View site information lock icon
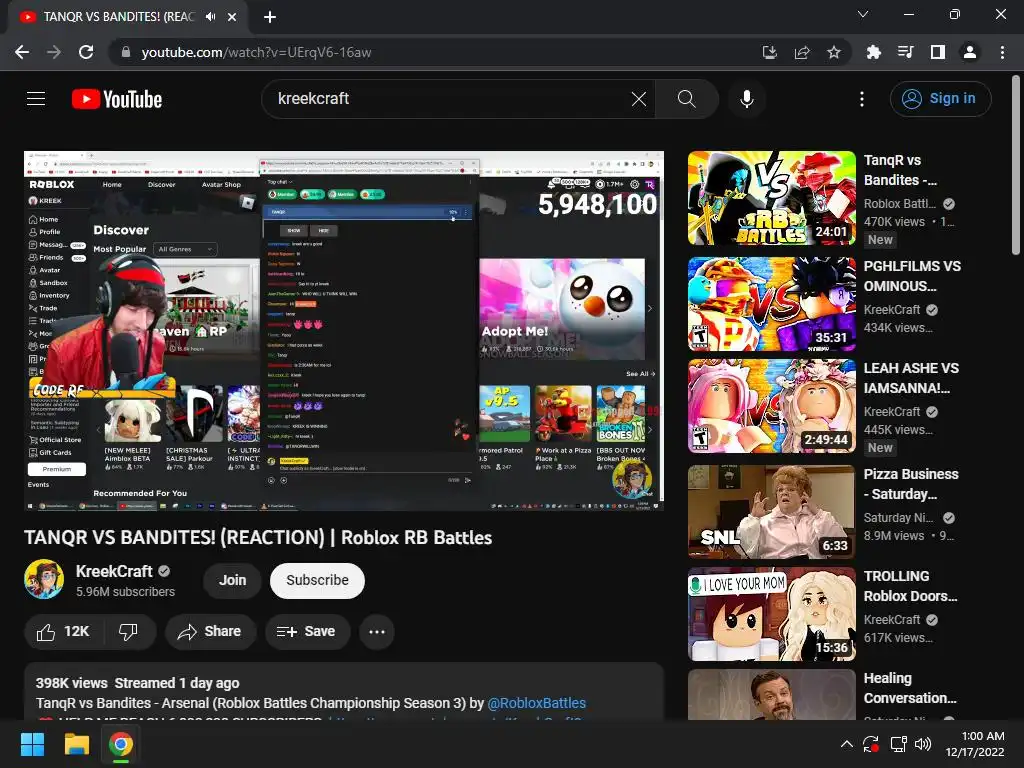 coord(126,52)
